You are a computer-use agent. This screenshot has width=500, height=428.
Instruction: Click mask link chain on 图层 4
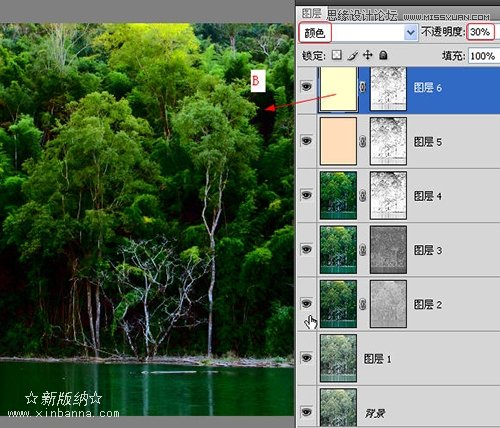click(x=363, y=196)
